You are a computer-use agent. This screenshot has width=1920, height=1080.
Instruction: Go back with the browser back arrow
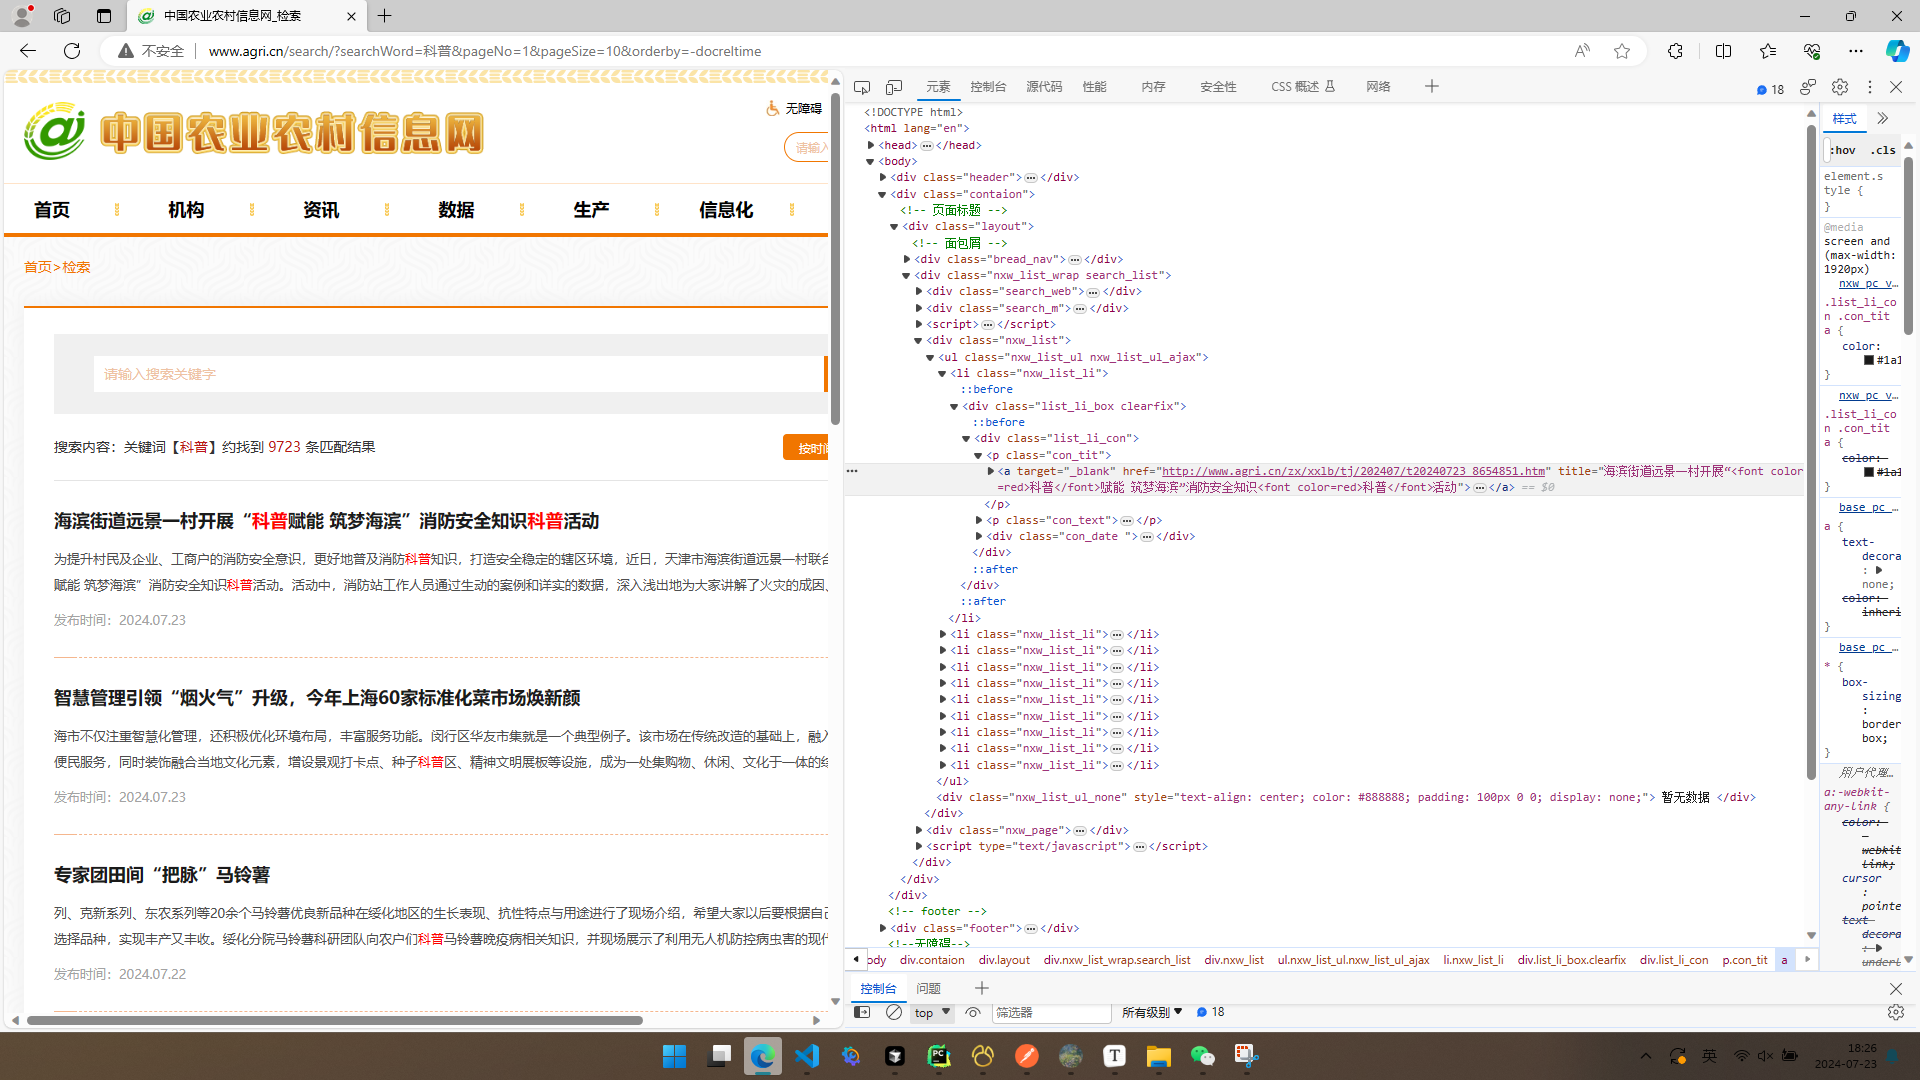coord(28,51)
